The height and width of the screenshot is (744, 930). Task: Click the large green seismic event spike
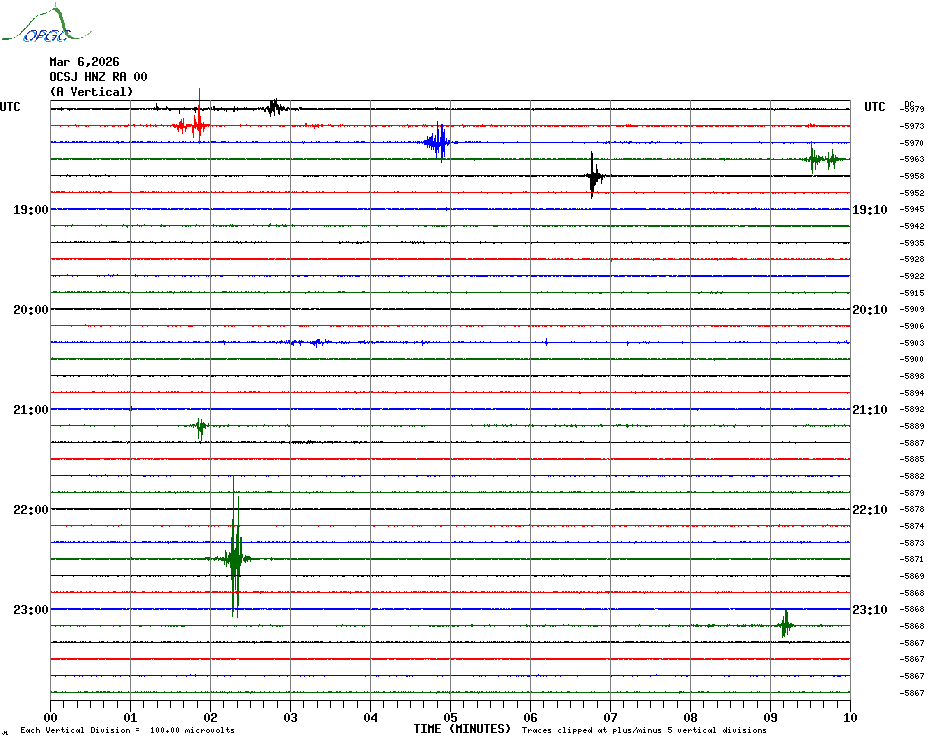point(234,558)
